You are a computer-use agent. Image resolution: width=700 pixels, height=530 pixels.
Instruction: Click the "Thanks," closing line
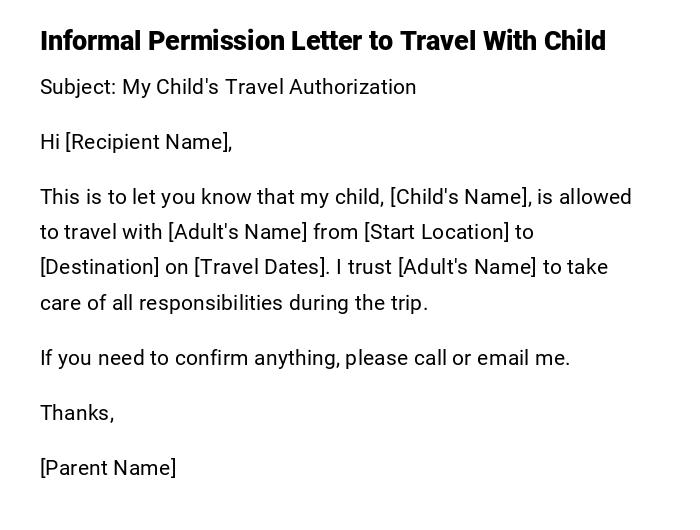[x=77, y=413]
